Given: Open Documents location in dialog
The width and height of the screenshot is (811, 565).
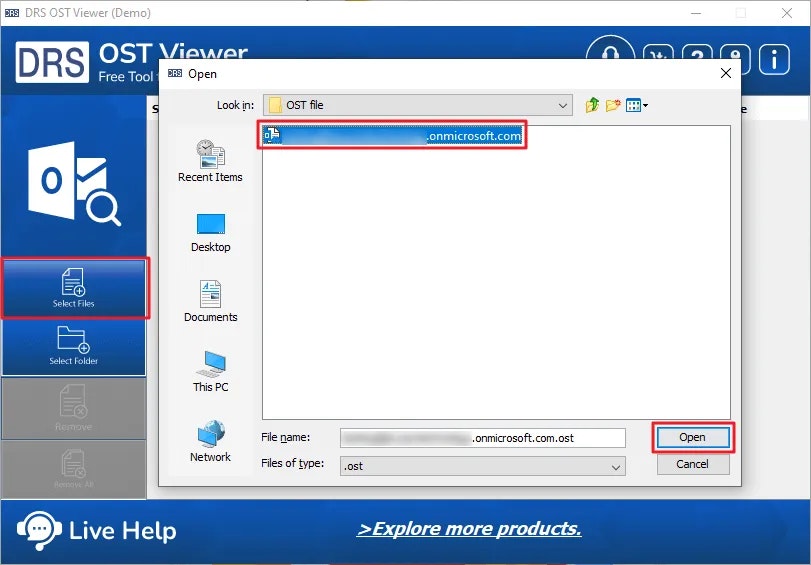Looking at the screenshot, I should [x=211, y=301].
